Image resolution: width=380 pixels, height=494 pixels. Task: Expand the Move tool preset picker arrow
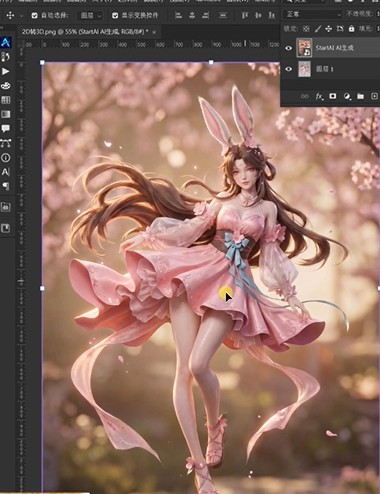[x=21, y=16]
